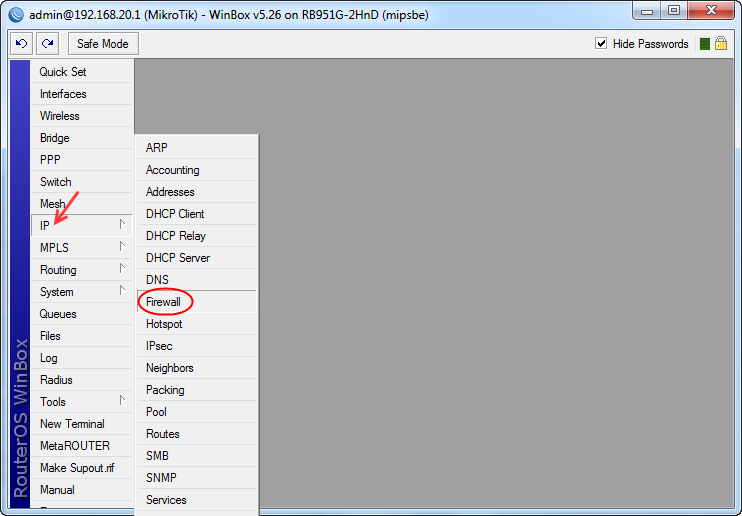This screenshot has width=742, height=516.
Task: Launch New Terminal
Action: pyautogui.click(x=72, y=424)
